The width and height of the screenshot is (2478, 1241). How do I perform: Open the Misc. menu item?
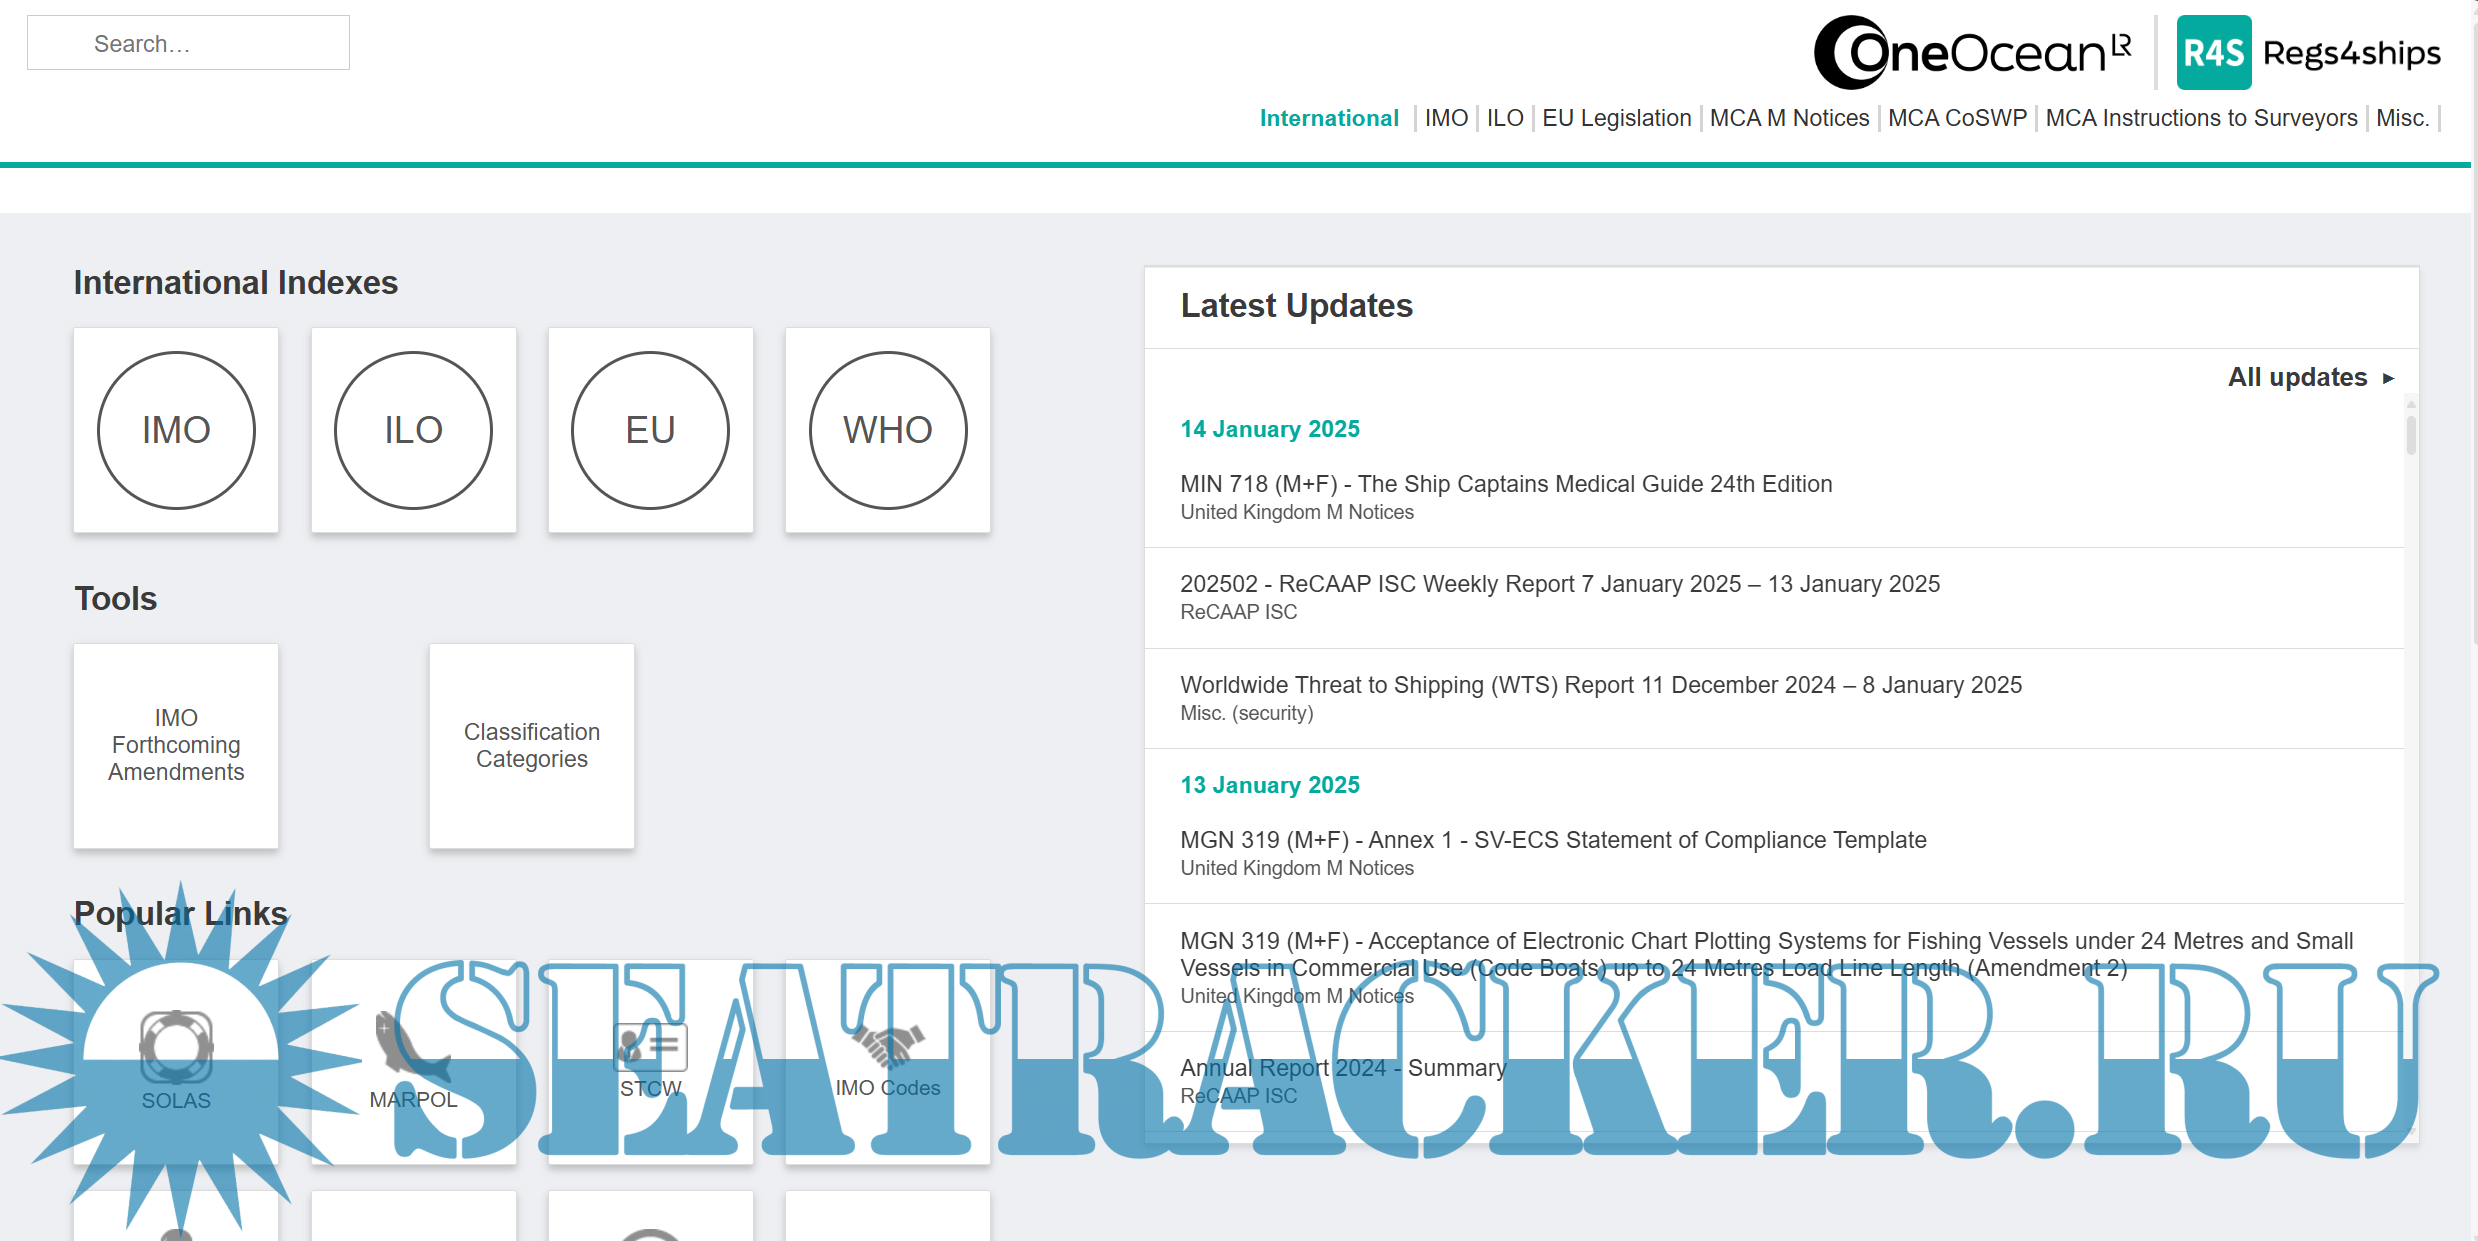[2402, 118]
